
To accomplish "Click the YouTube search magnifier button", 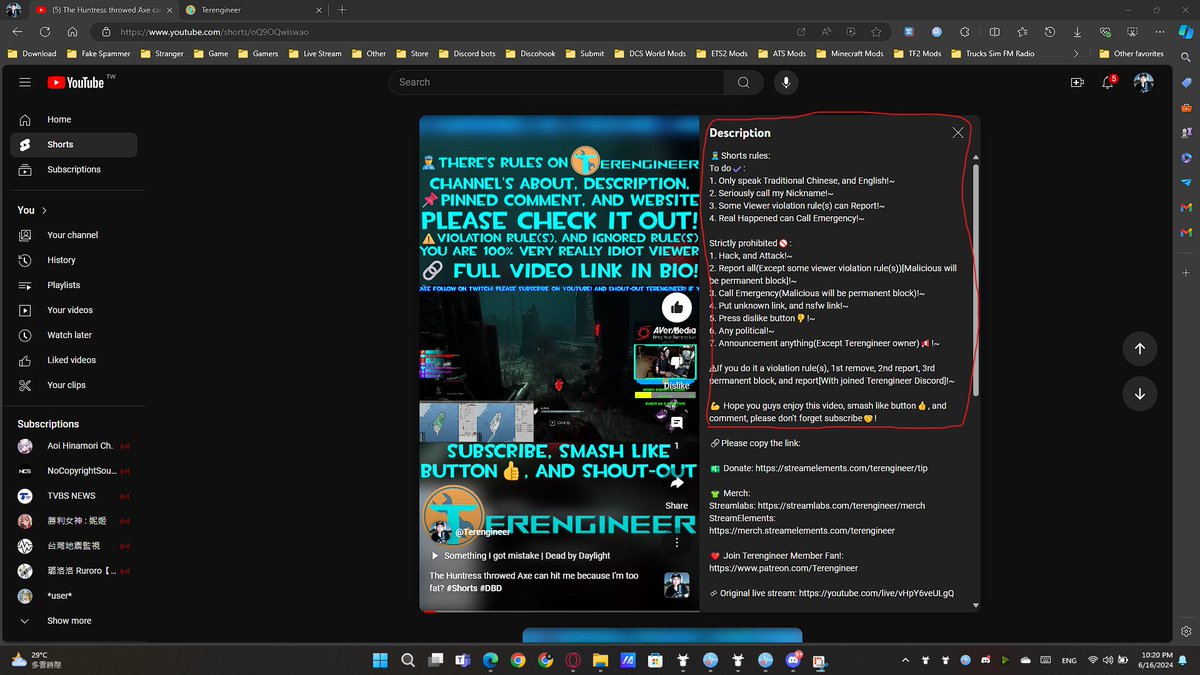I will click(743, 82).
